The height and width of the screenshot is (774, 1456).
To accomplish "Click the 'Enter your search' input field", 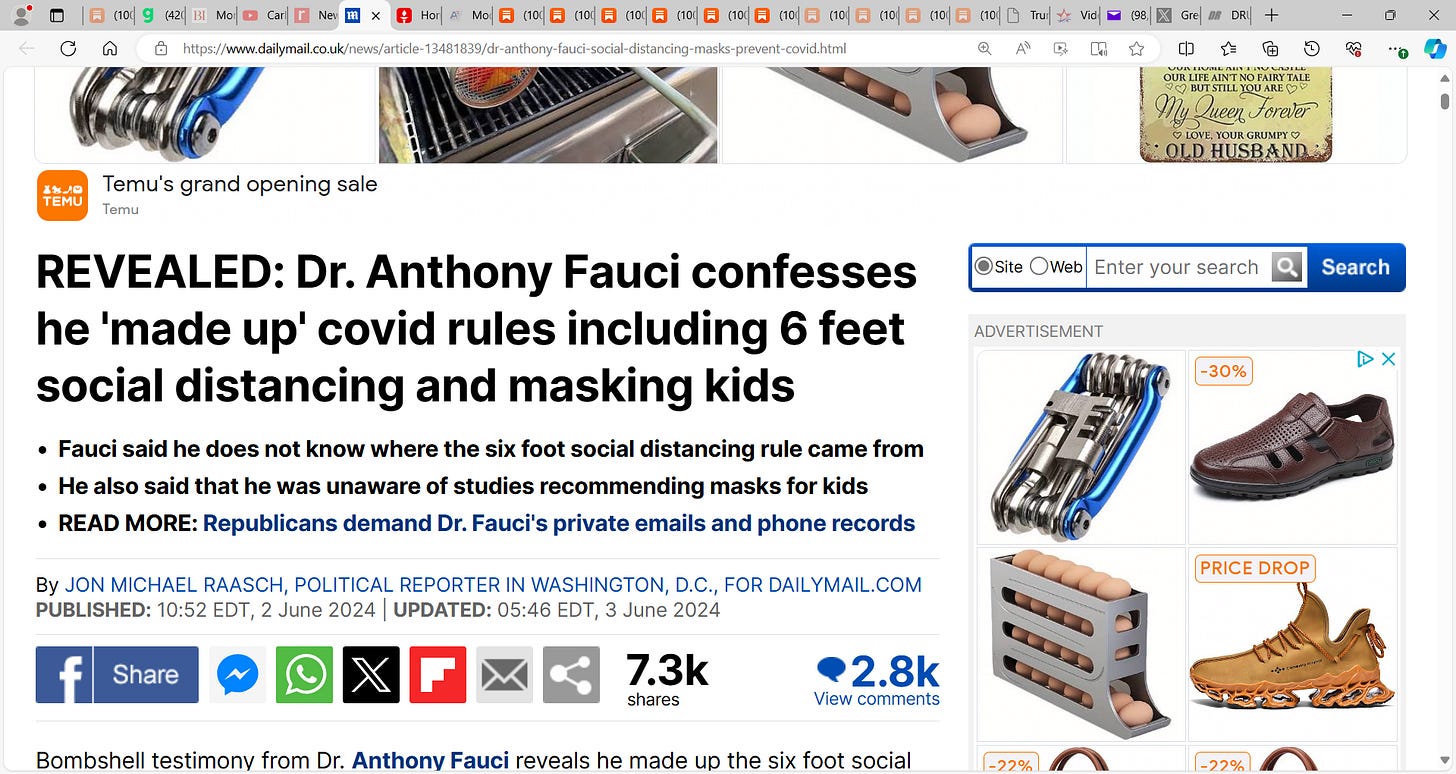I will [x=1178, y=267].
